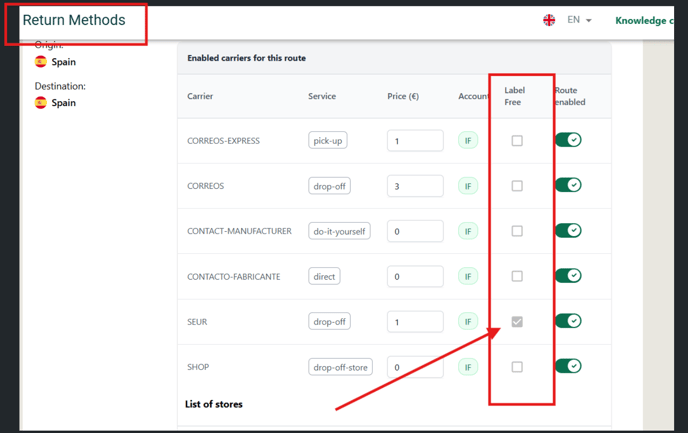
Task: Click price field for CORREOS-EXPRESS
Action: (415, 141)
